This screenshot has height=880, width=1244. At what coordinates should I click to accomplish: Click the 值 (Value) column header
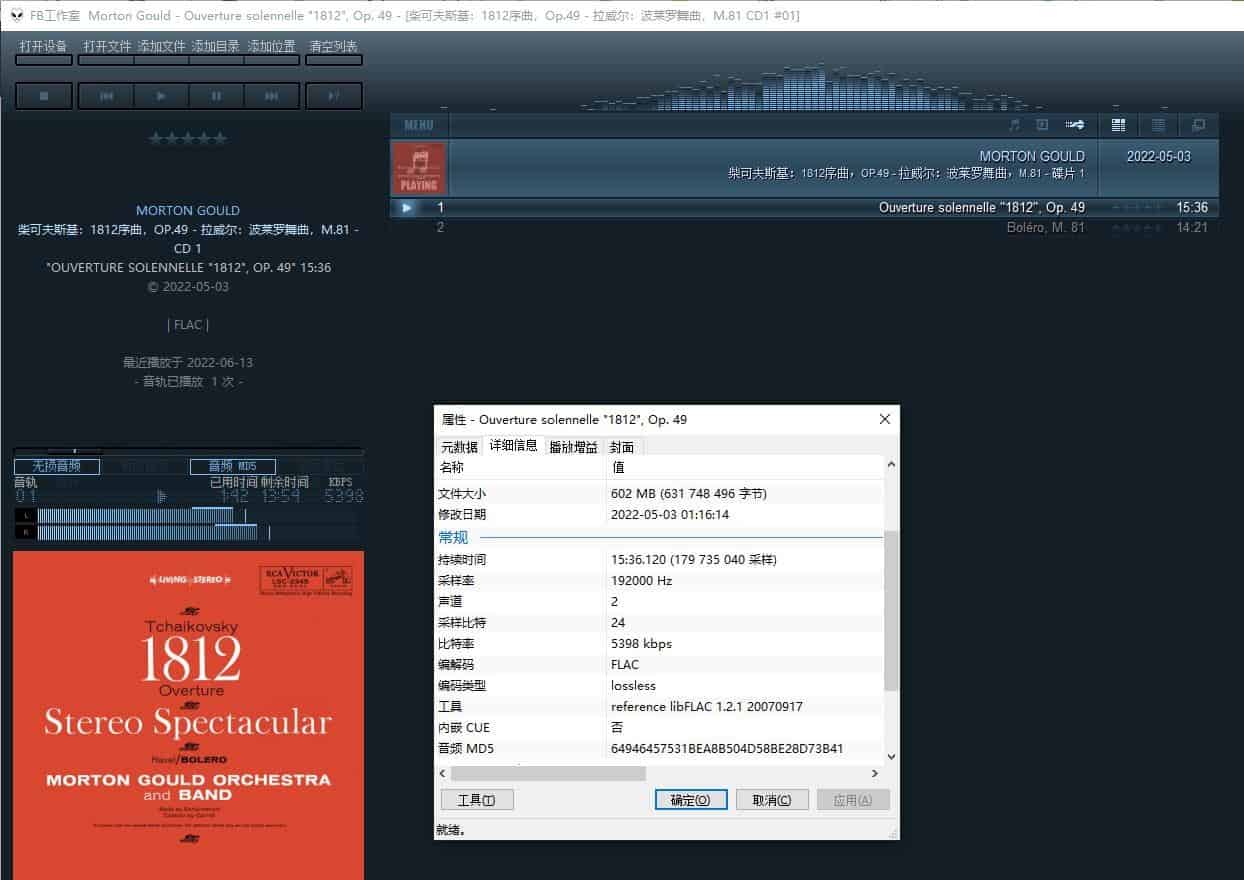click(x=745, y=467)
